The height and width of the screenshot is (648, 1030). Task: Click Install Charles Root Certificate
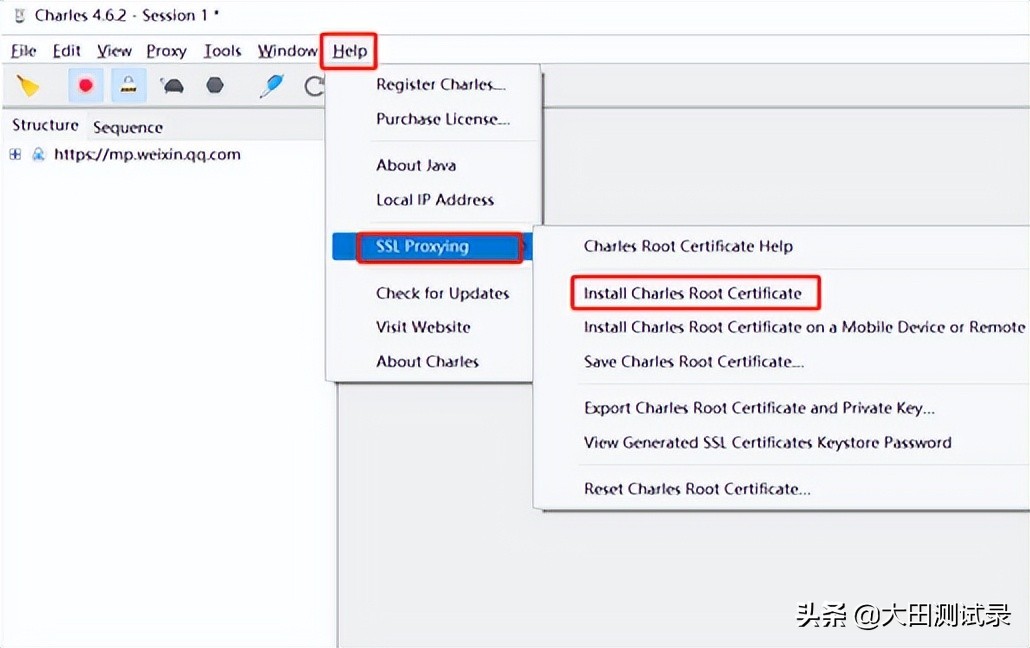point(692,293)
